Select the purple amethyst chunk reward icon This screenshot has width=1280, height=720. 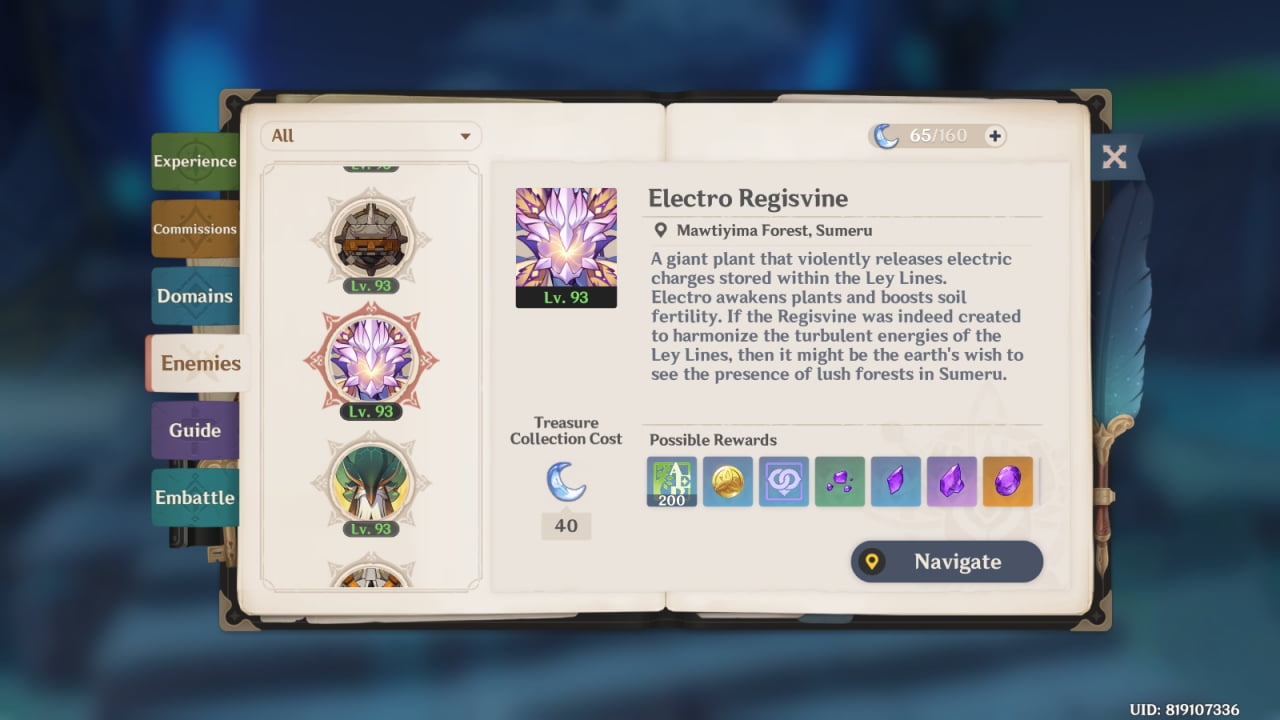tap(952, 482)
